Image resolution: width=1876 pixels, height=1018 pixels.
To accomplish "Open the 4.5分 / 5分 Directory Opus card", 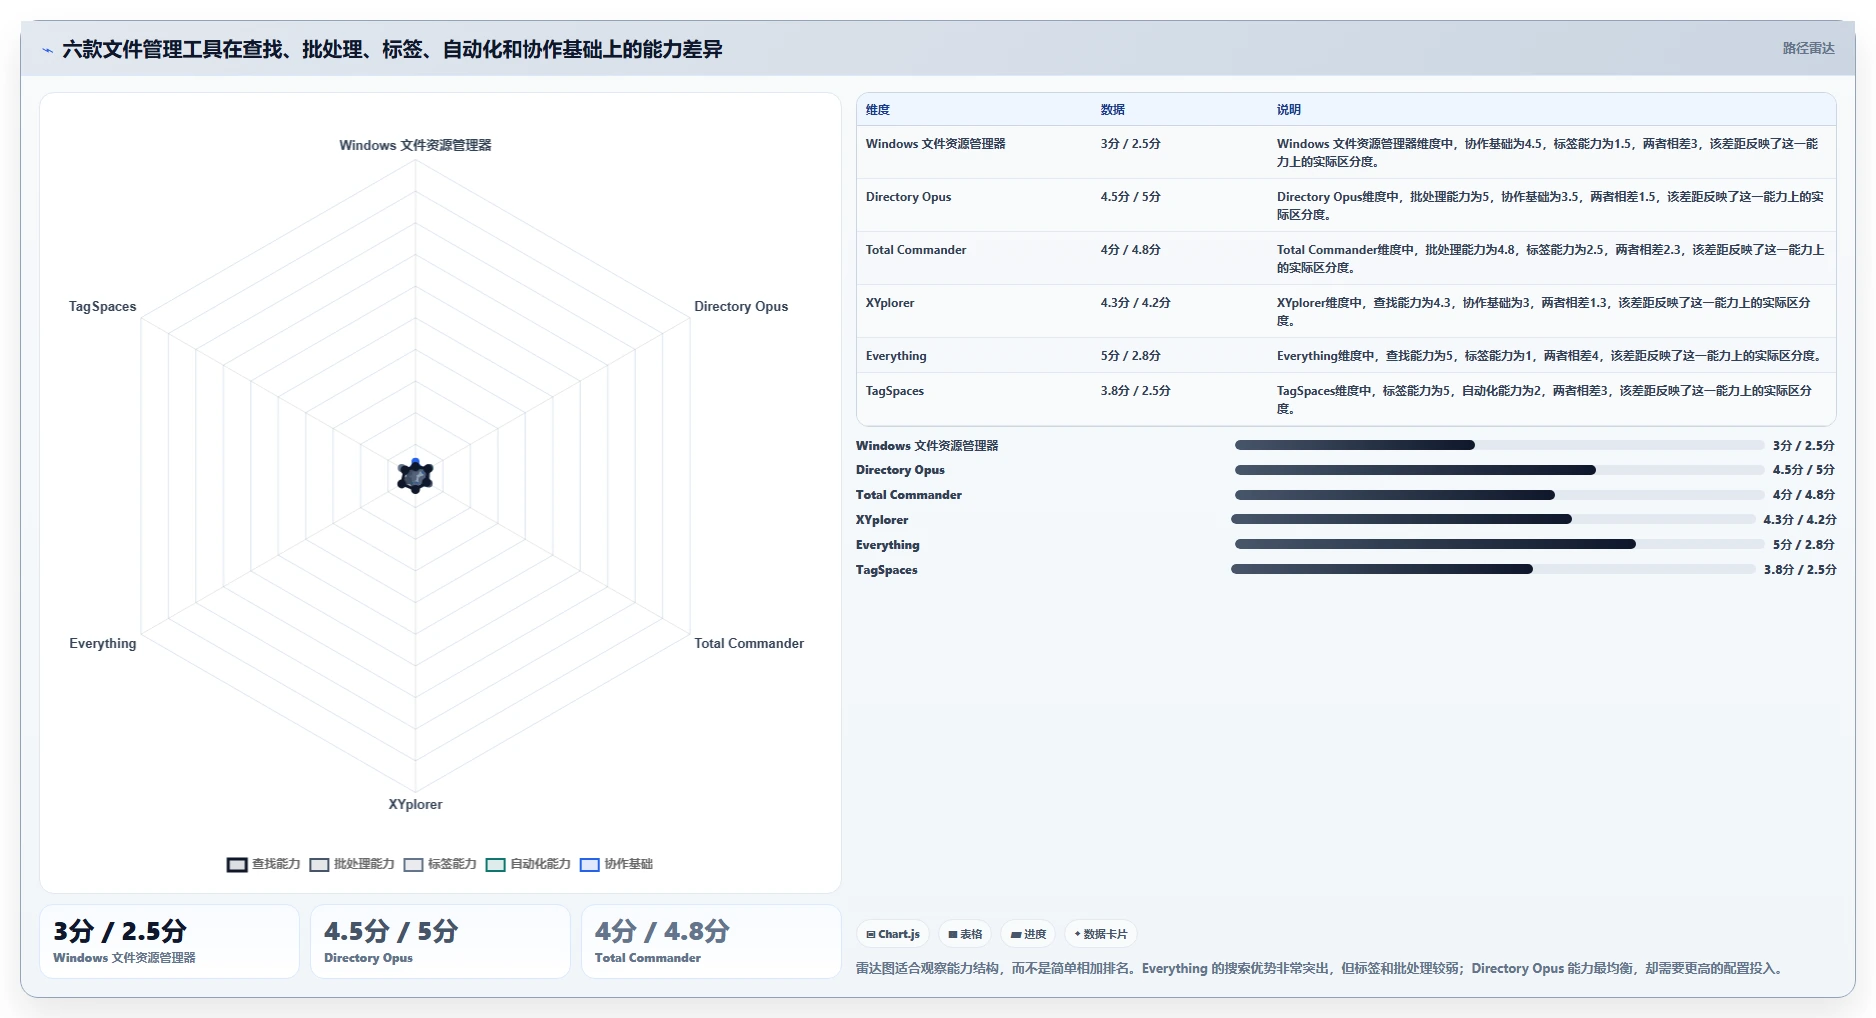I will pos(440,942).
